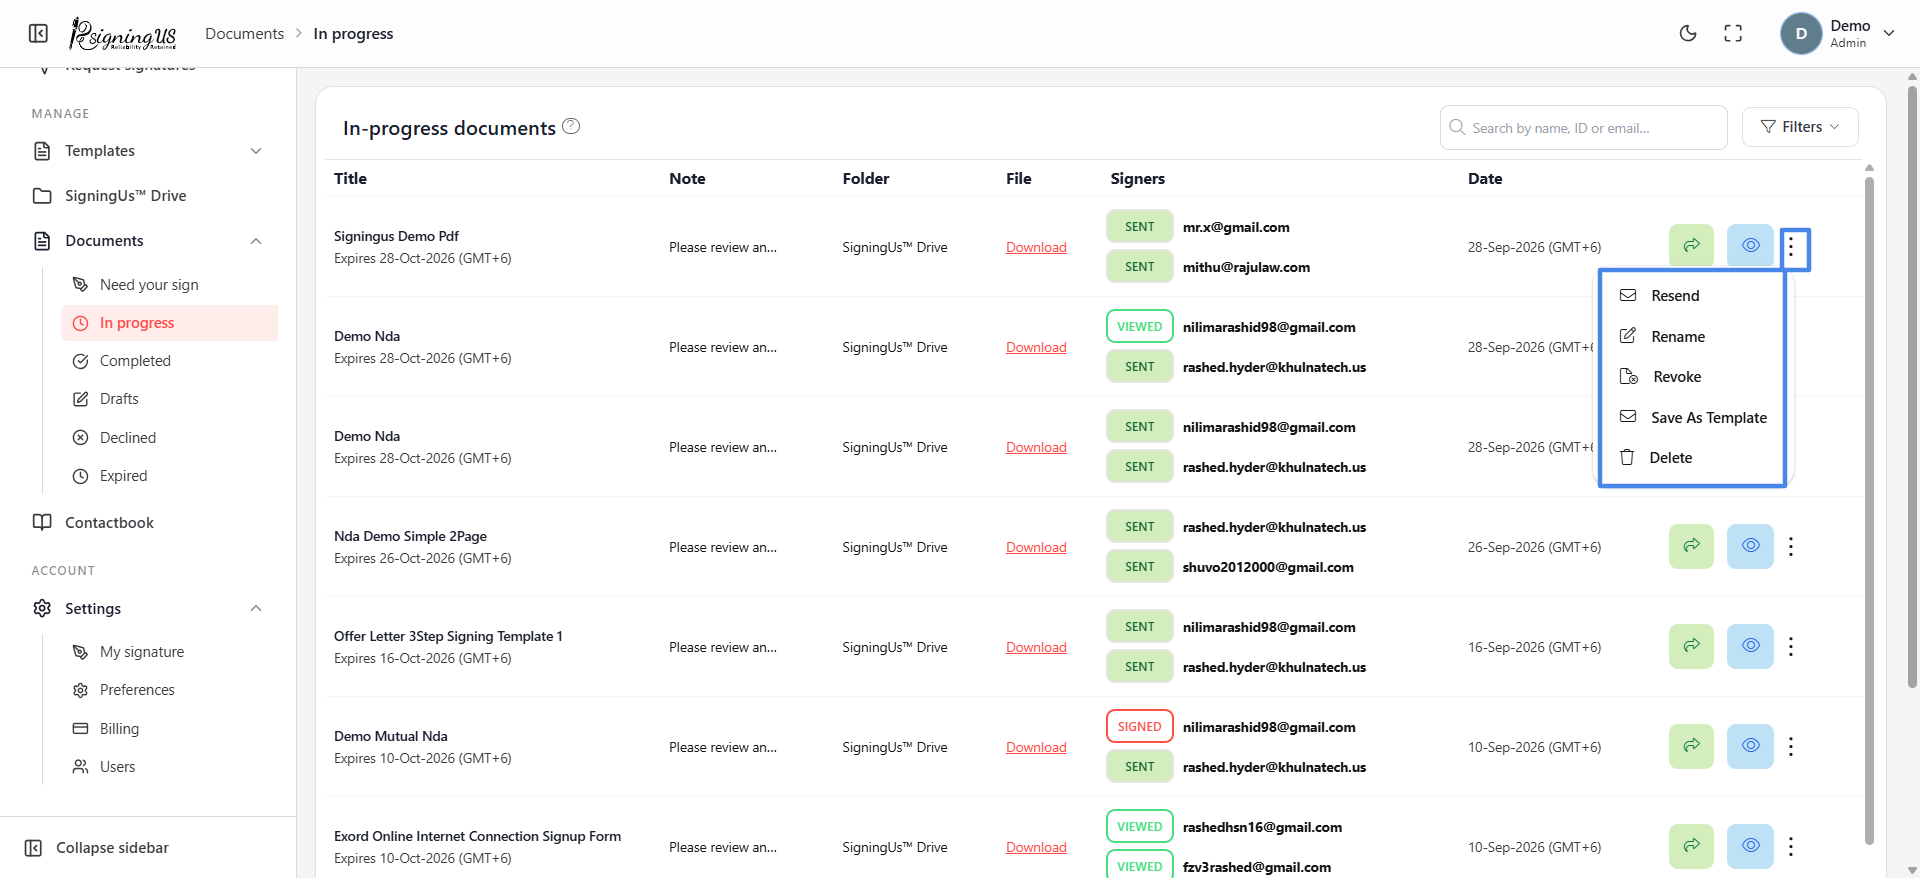View Signingus Demo Pdf with eye icon

coord(1750,246)
